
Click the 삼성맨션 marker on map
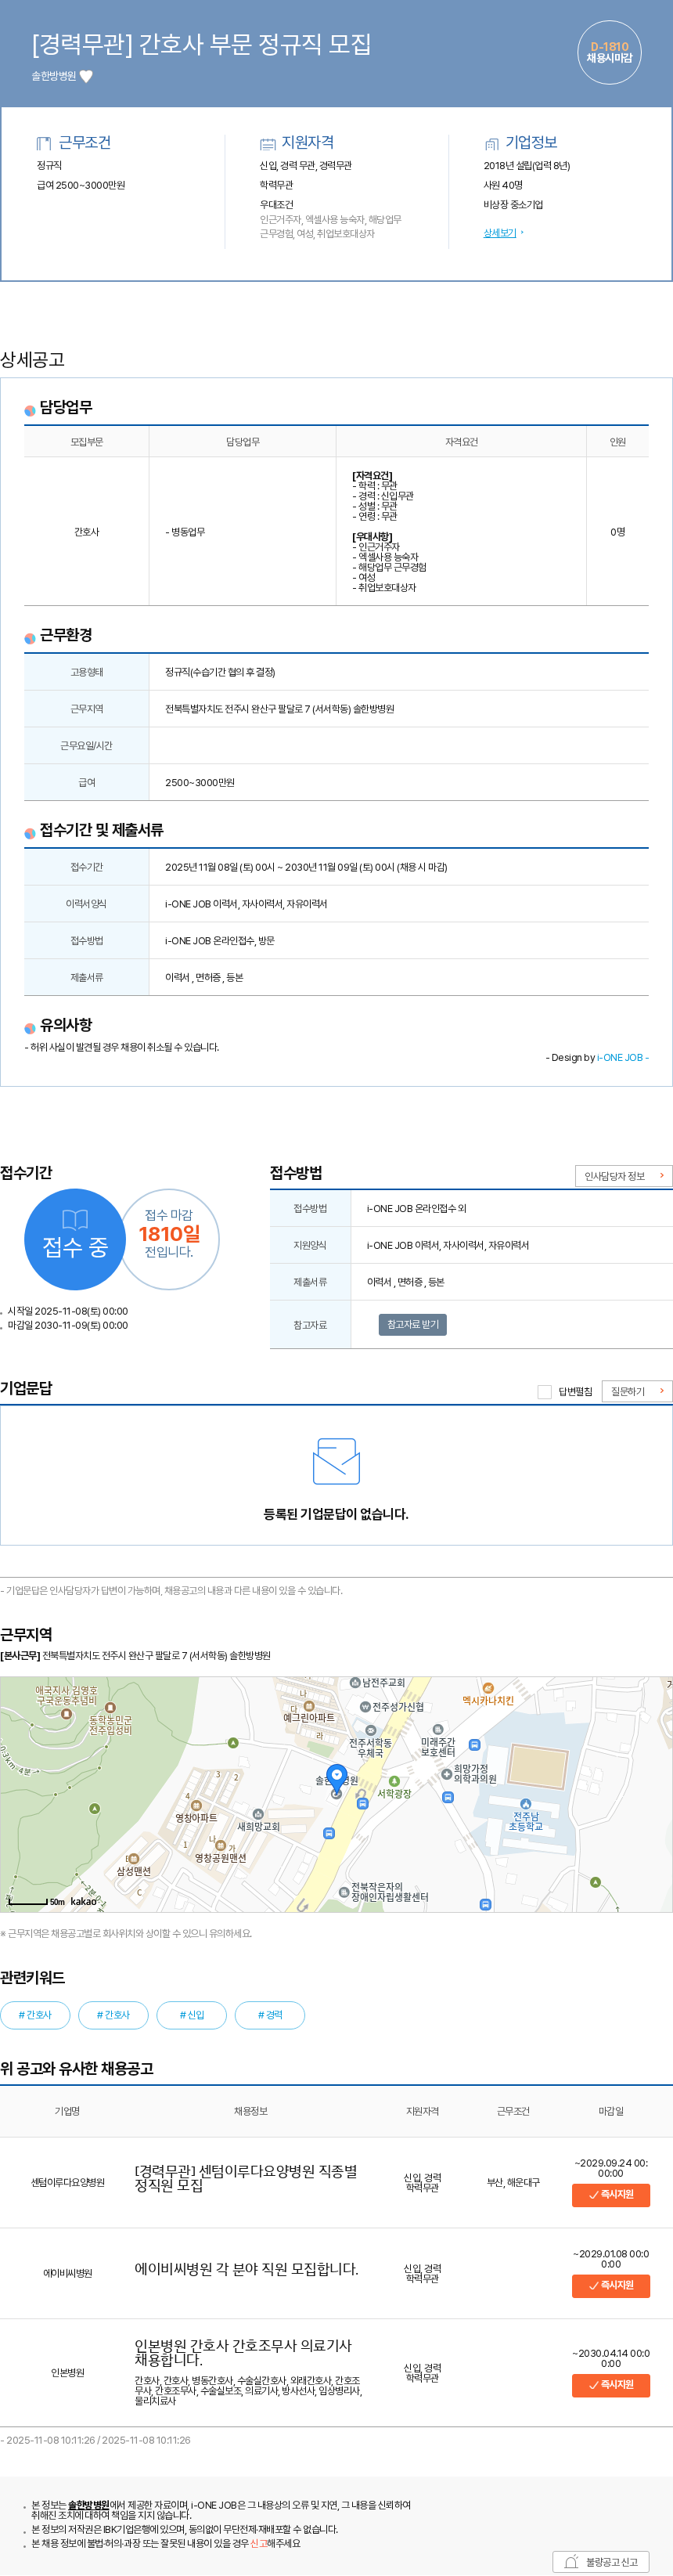(x=133, y=1858)
